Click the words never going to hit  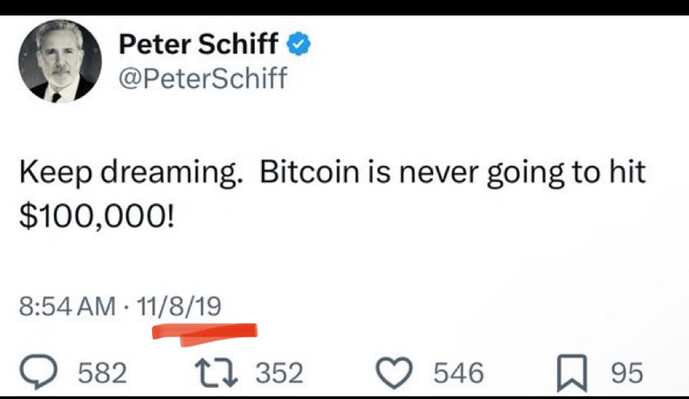pos(522,173)
